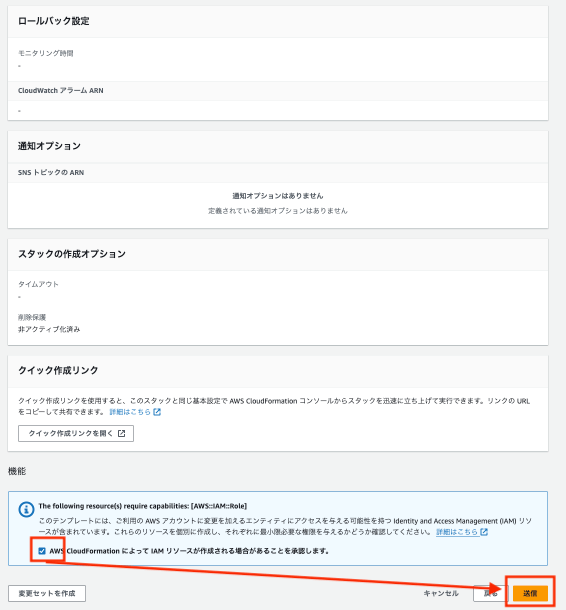Click external-link icon inside クイック作成リンクを開く button

click(122, 433)
